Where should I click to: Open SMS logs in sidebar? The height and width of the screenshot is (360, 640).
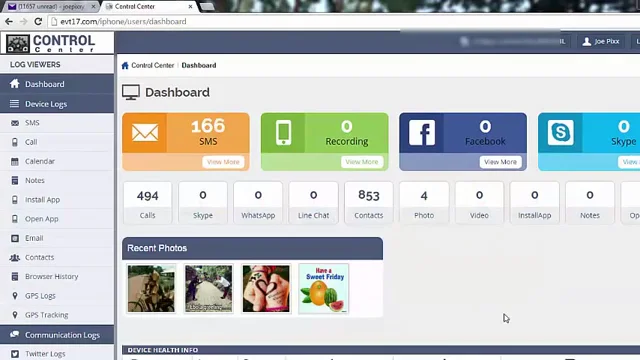57,123
